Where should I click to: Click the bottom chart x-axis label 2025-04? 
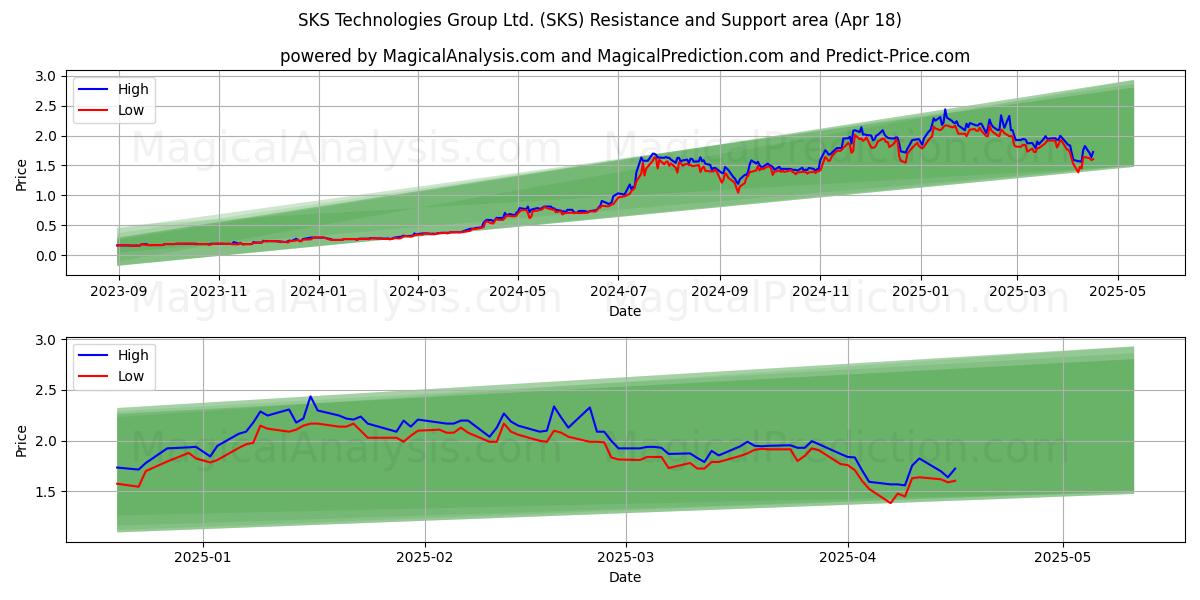coord(848,558)
